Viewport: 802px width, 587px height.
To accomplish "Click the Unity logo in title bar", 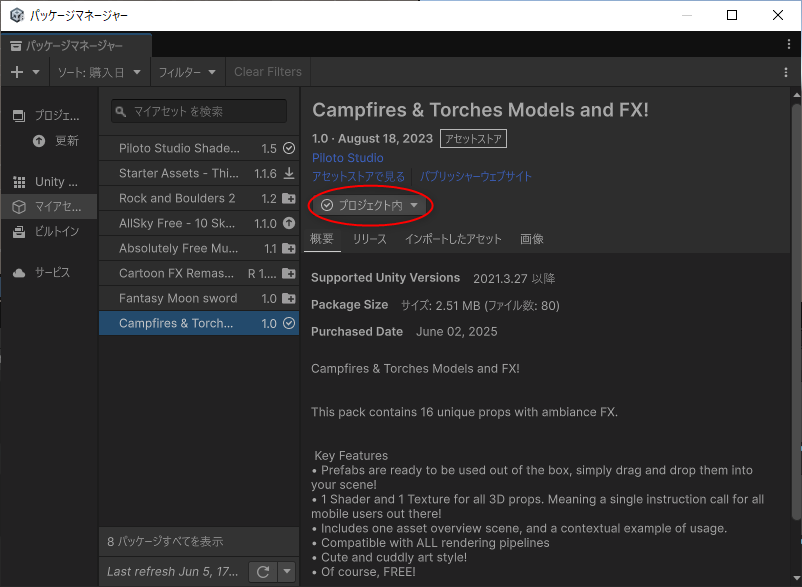I will tap(16, 15).
